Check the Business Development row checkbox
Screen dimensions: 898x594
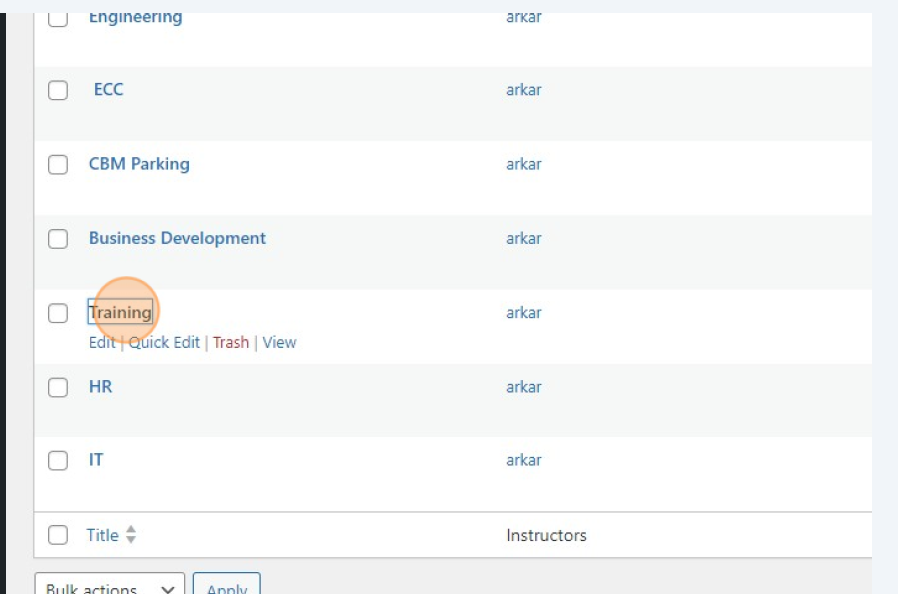pyautogui.click(x=57, y=238)
